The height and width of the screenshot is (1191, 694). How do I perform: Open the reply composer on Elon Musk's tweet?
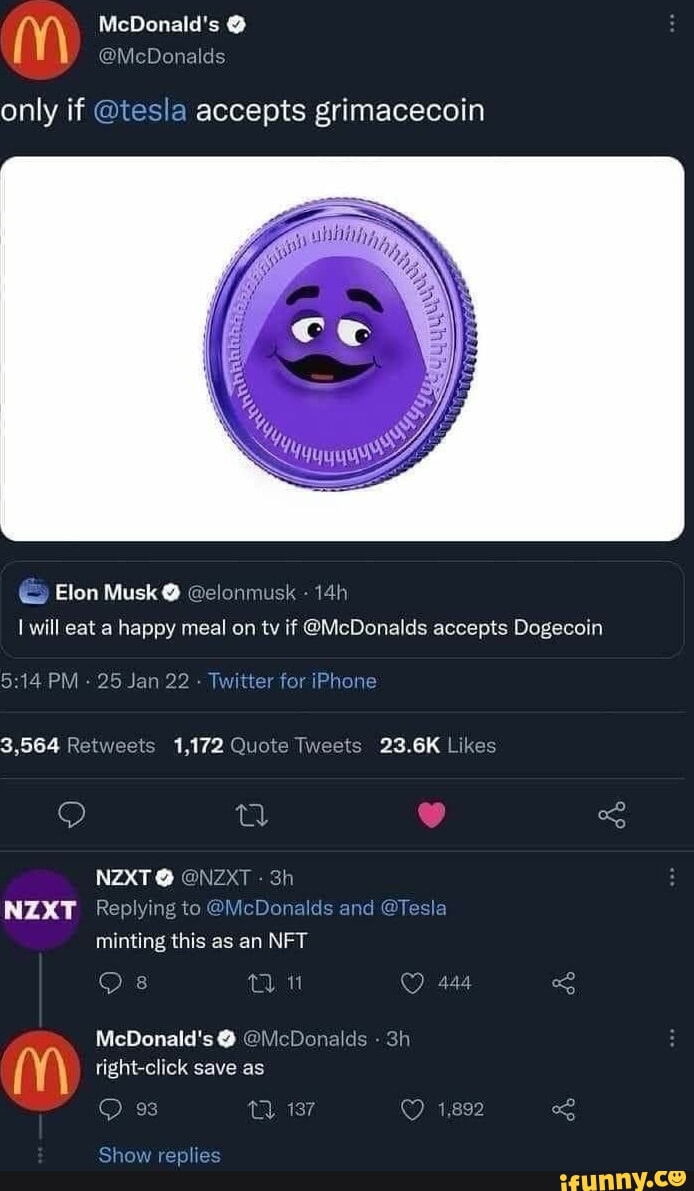71,815
